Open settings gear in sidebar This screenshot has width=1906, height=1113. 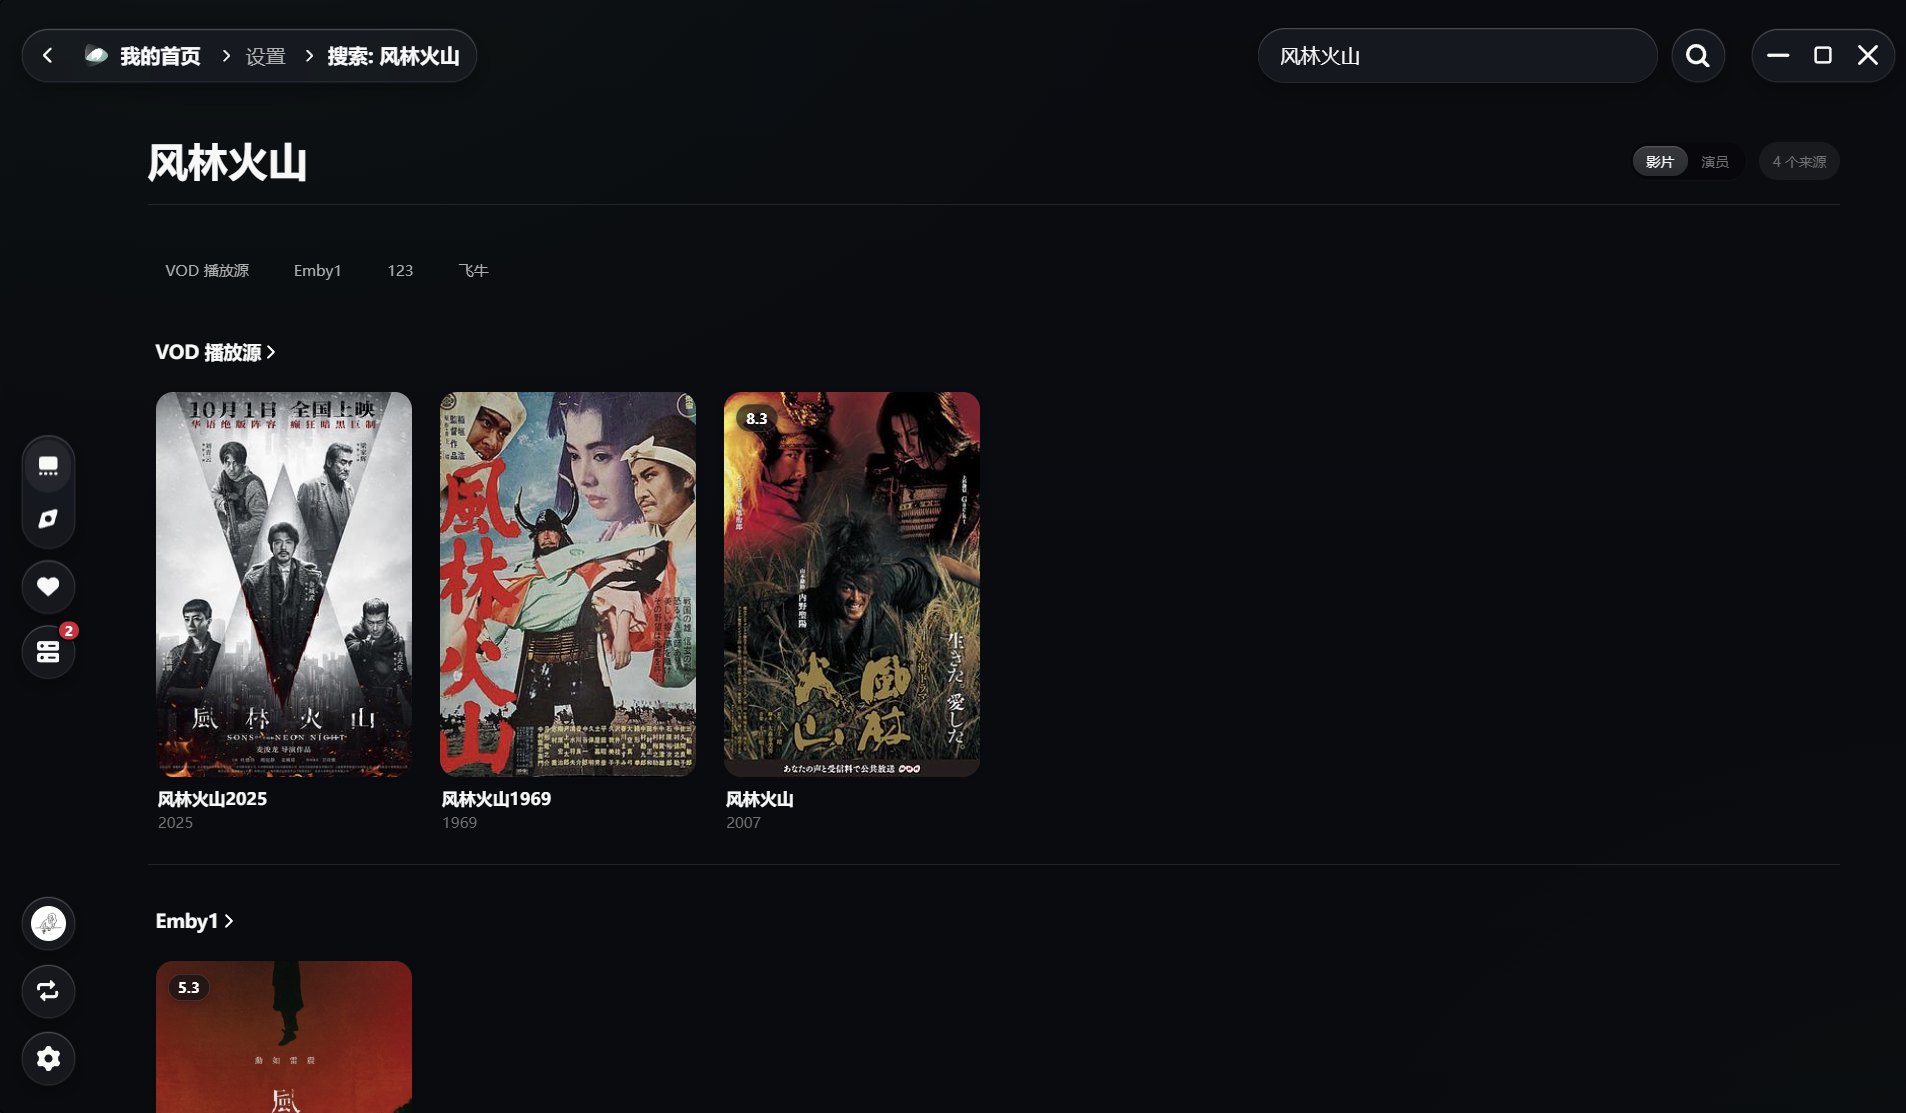[48, 1058]
